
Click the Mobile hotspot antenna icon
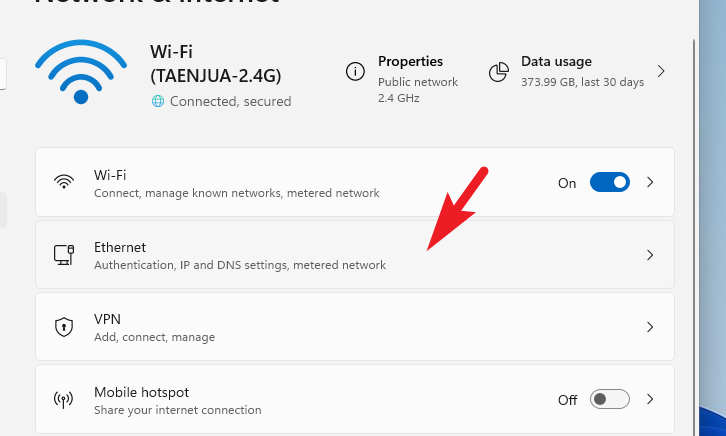64,399
